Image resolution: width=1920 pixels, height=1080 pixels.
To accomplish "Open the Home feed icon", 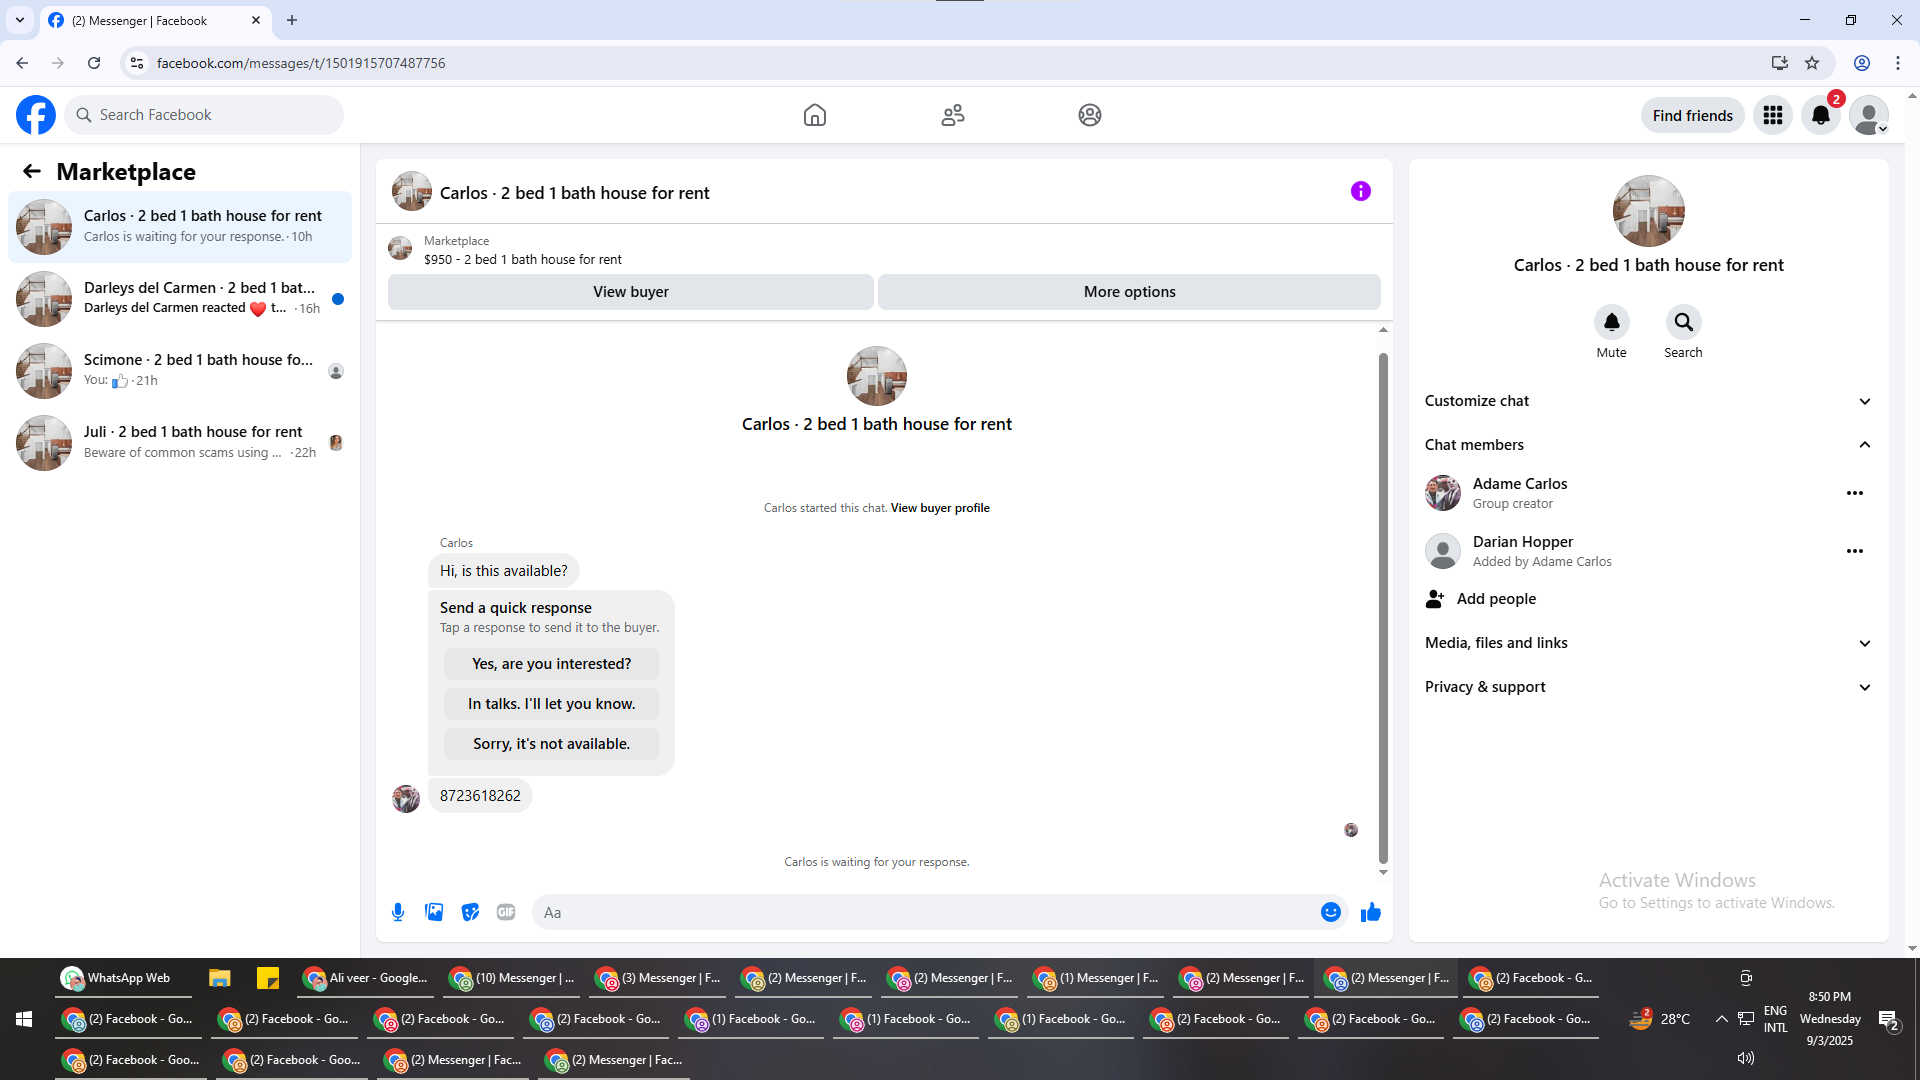I will pos(815,115).
